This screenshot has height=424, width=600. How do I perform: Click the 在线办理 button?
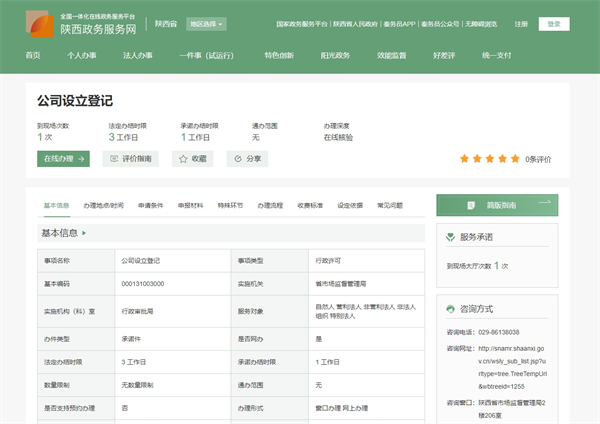pos(64,159)
